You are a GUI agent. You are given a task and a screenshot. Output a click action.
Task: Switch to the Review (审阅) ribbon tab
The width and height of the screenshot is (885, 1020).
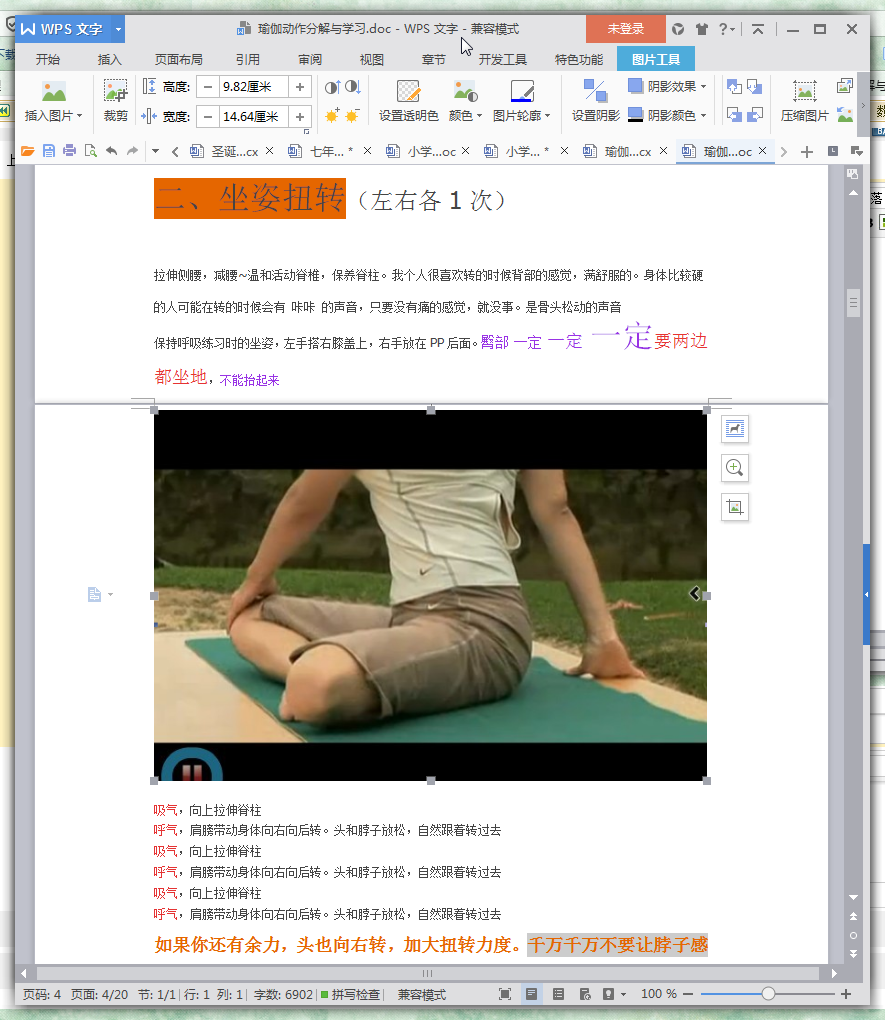[310, 59]
